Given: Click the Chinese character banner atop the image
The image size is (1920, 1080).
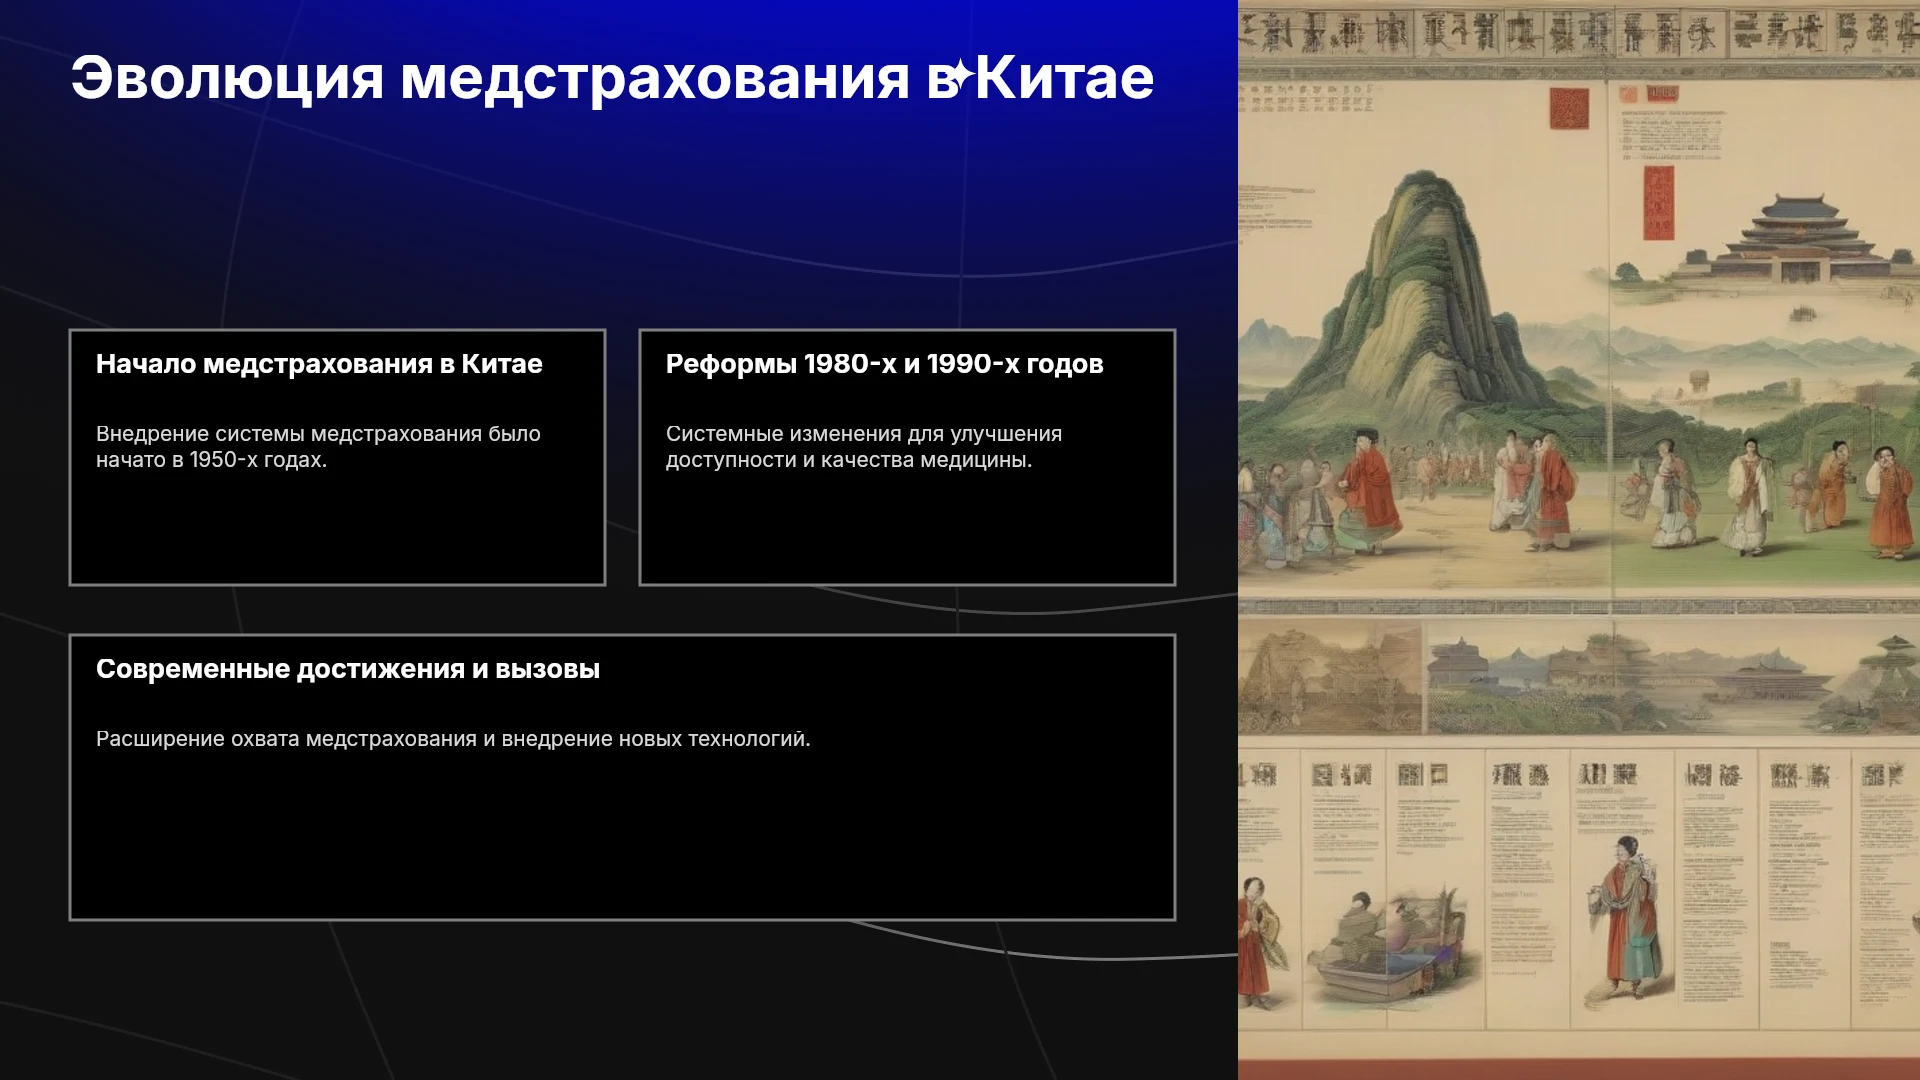Looking at the screenshot, I should (1579, 32).
